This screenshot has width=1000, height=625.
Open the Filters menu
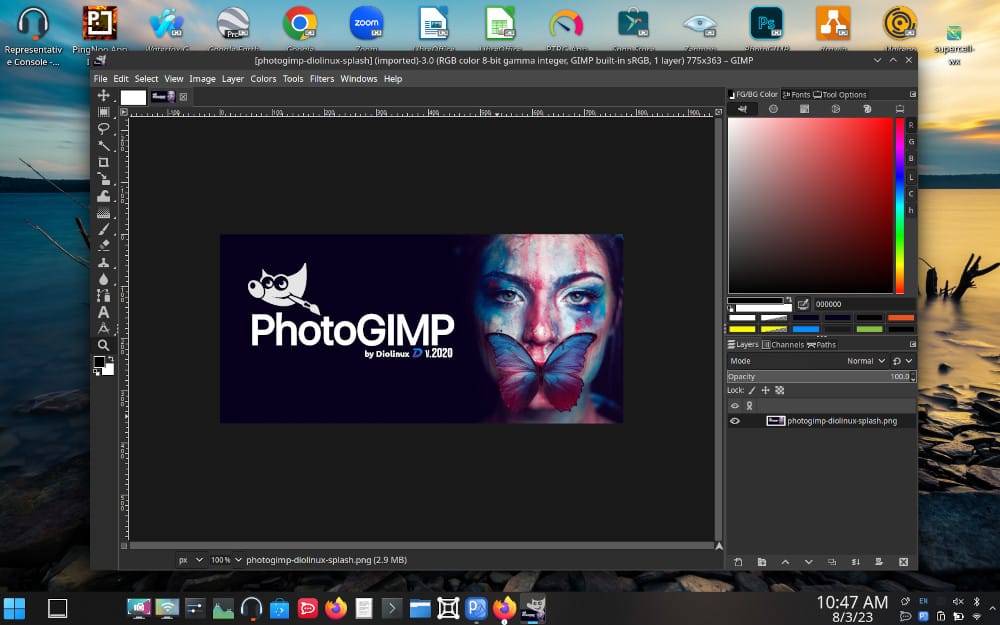pos(322,79)
